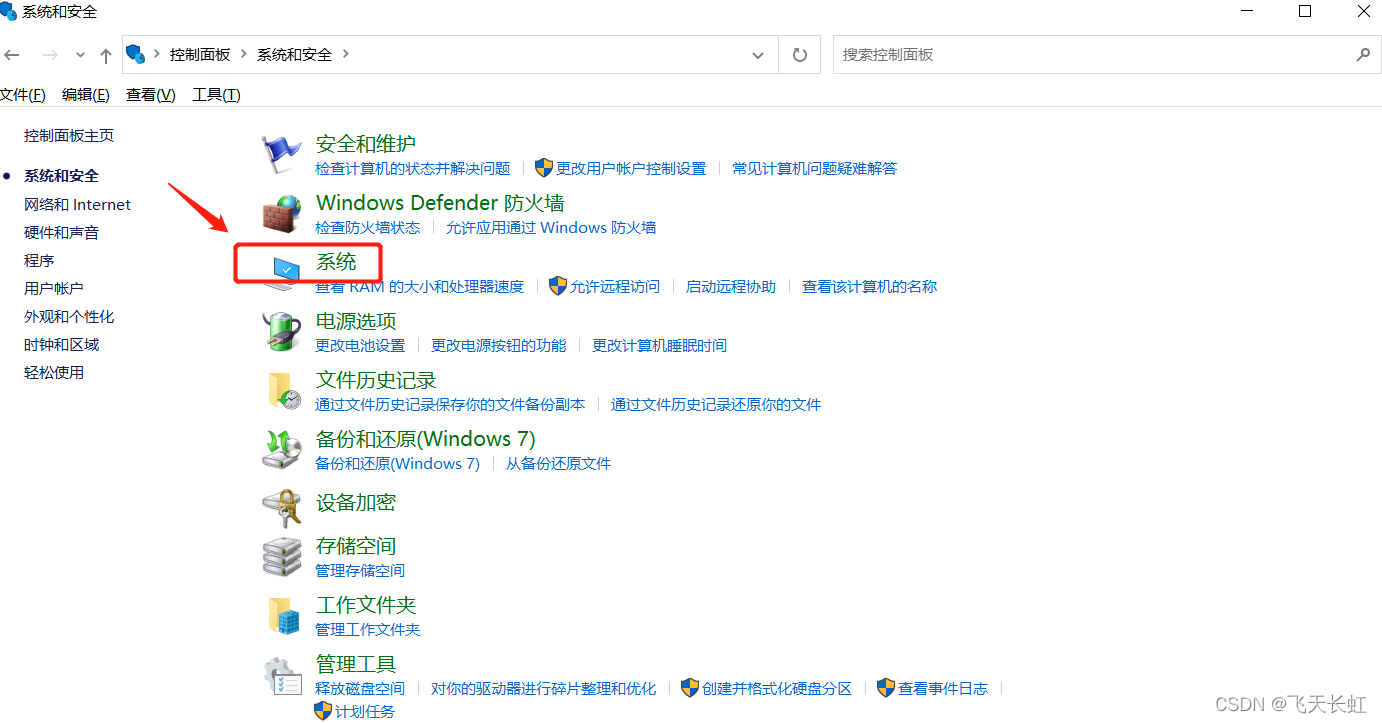Click 检查计算机的状态并解决问题
Image resolution: width=1382 pixels, height=723 pixels.
tap(412, 168)
